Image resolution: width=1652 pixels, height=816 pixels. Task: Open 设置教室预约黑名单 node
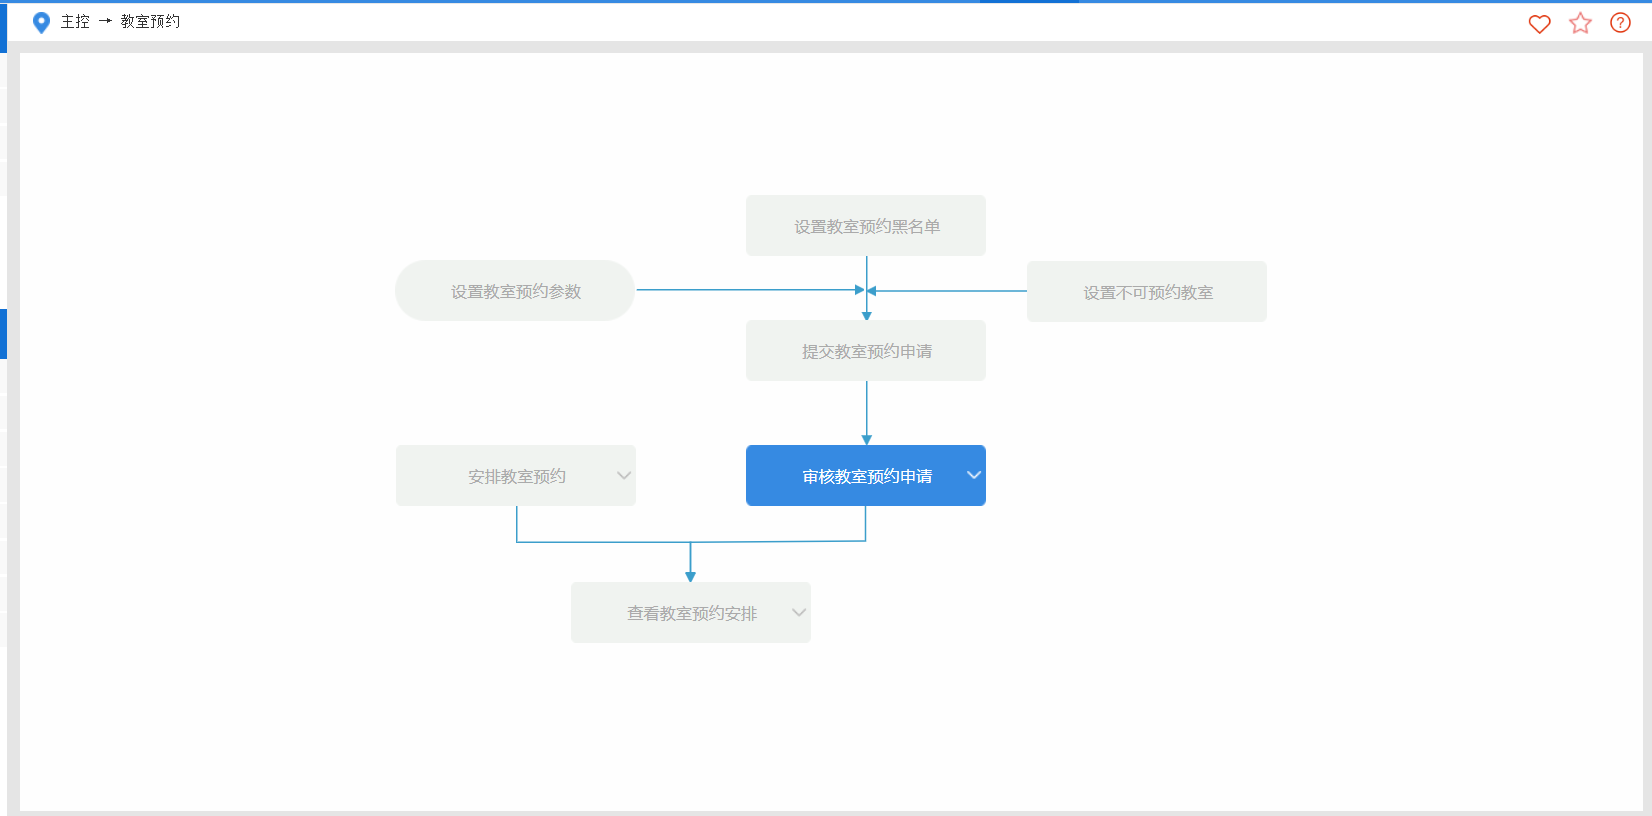click(866, 226)
